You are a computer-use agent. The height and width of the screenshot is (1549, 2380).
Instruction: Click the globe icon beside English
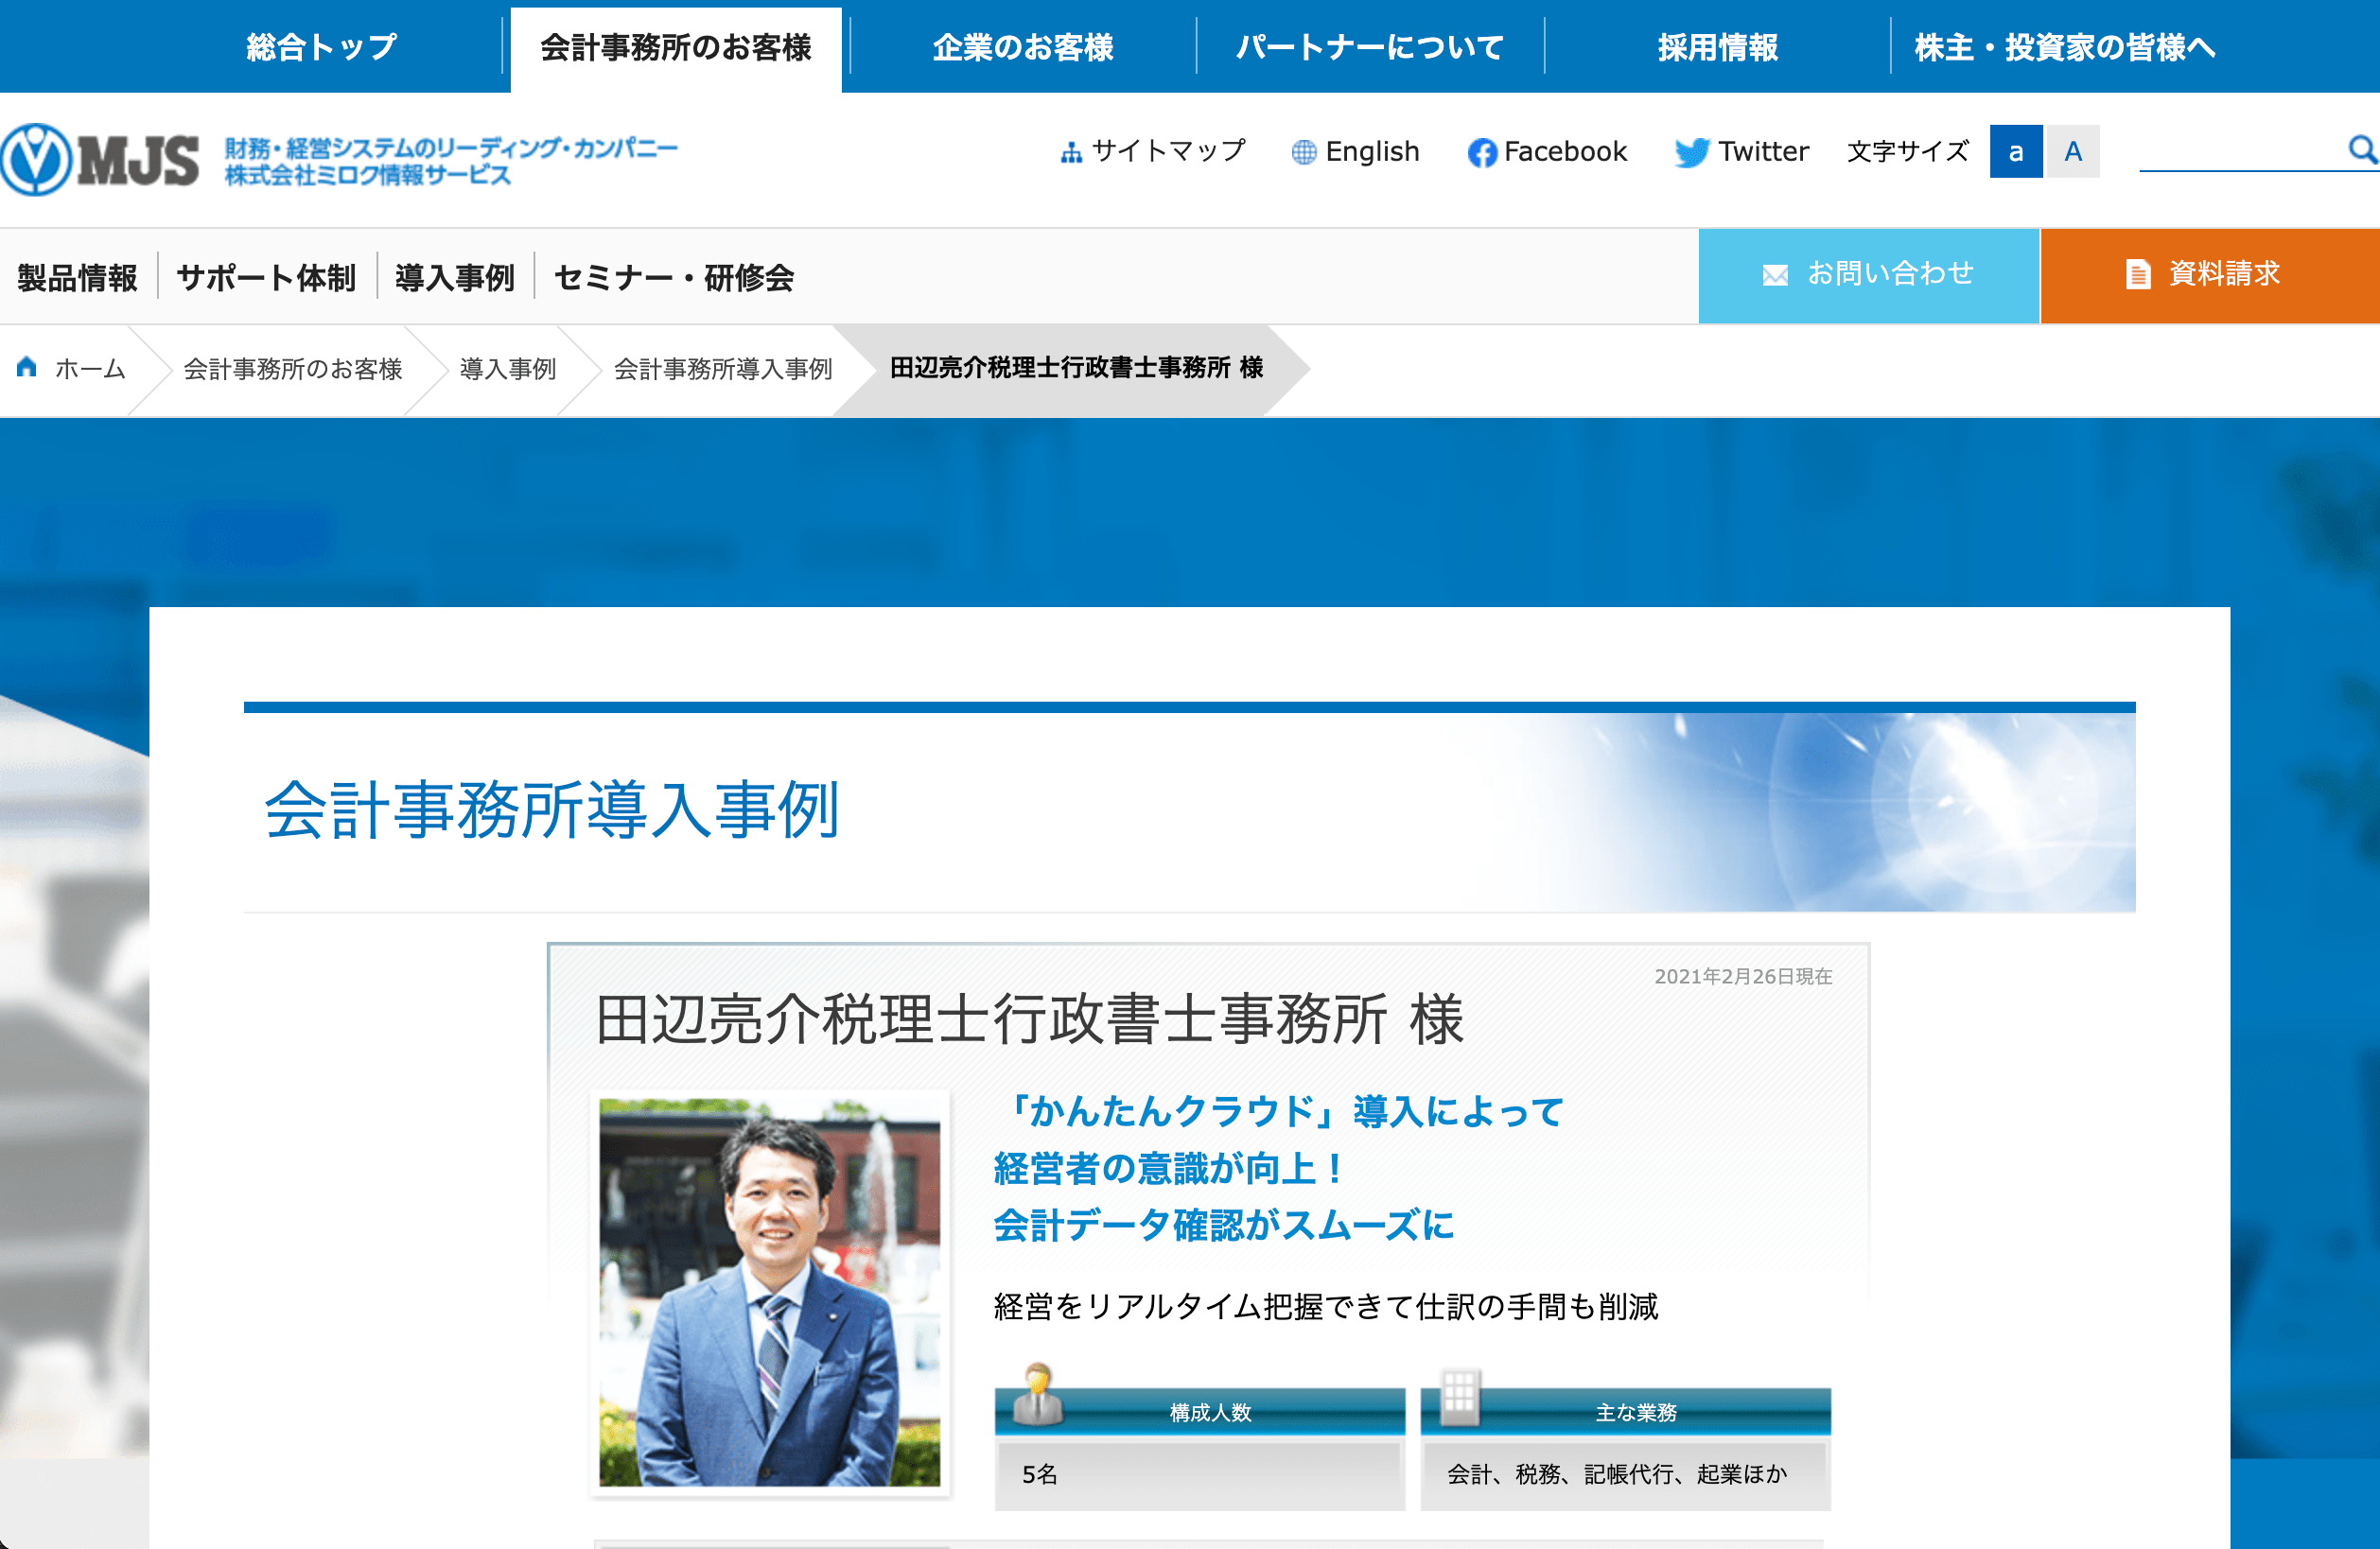coord(1304,152)
